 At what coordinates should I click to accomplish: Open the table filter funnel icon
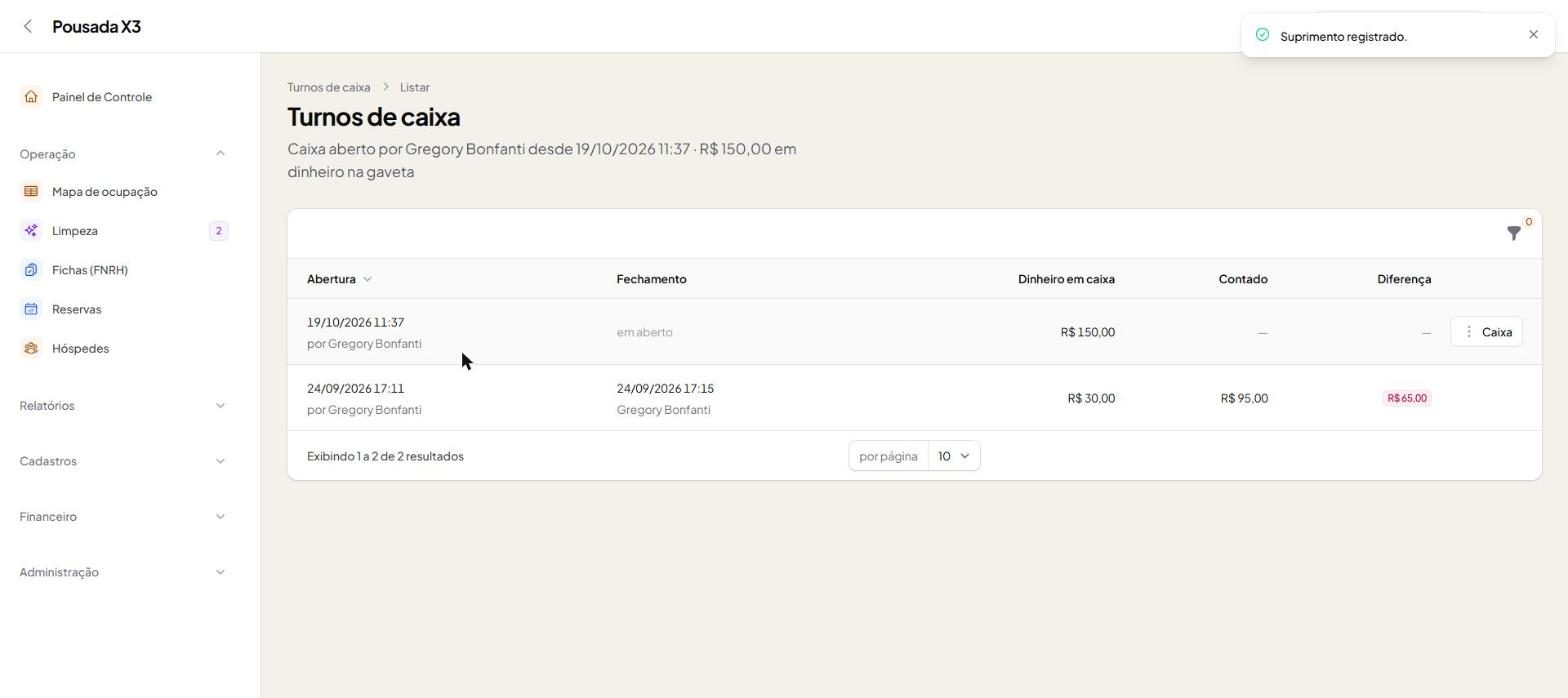pos(1514,233)
